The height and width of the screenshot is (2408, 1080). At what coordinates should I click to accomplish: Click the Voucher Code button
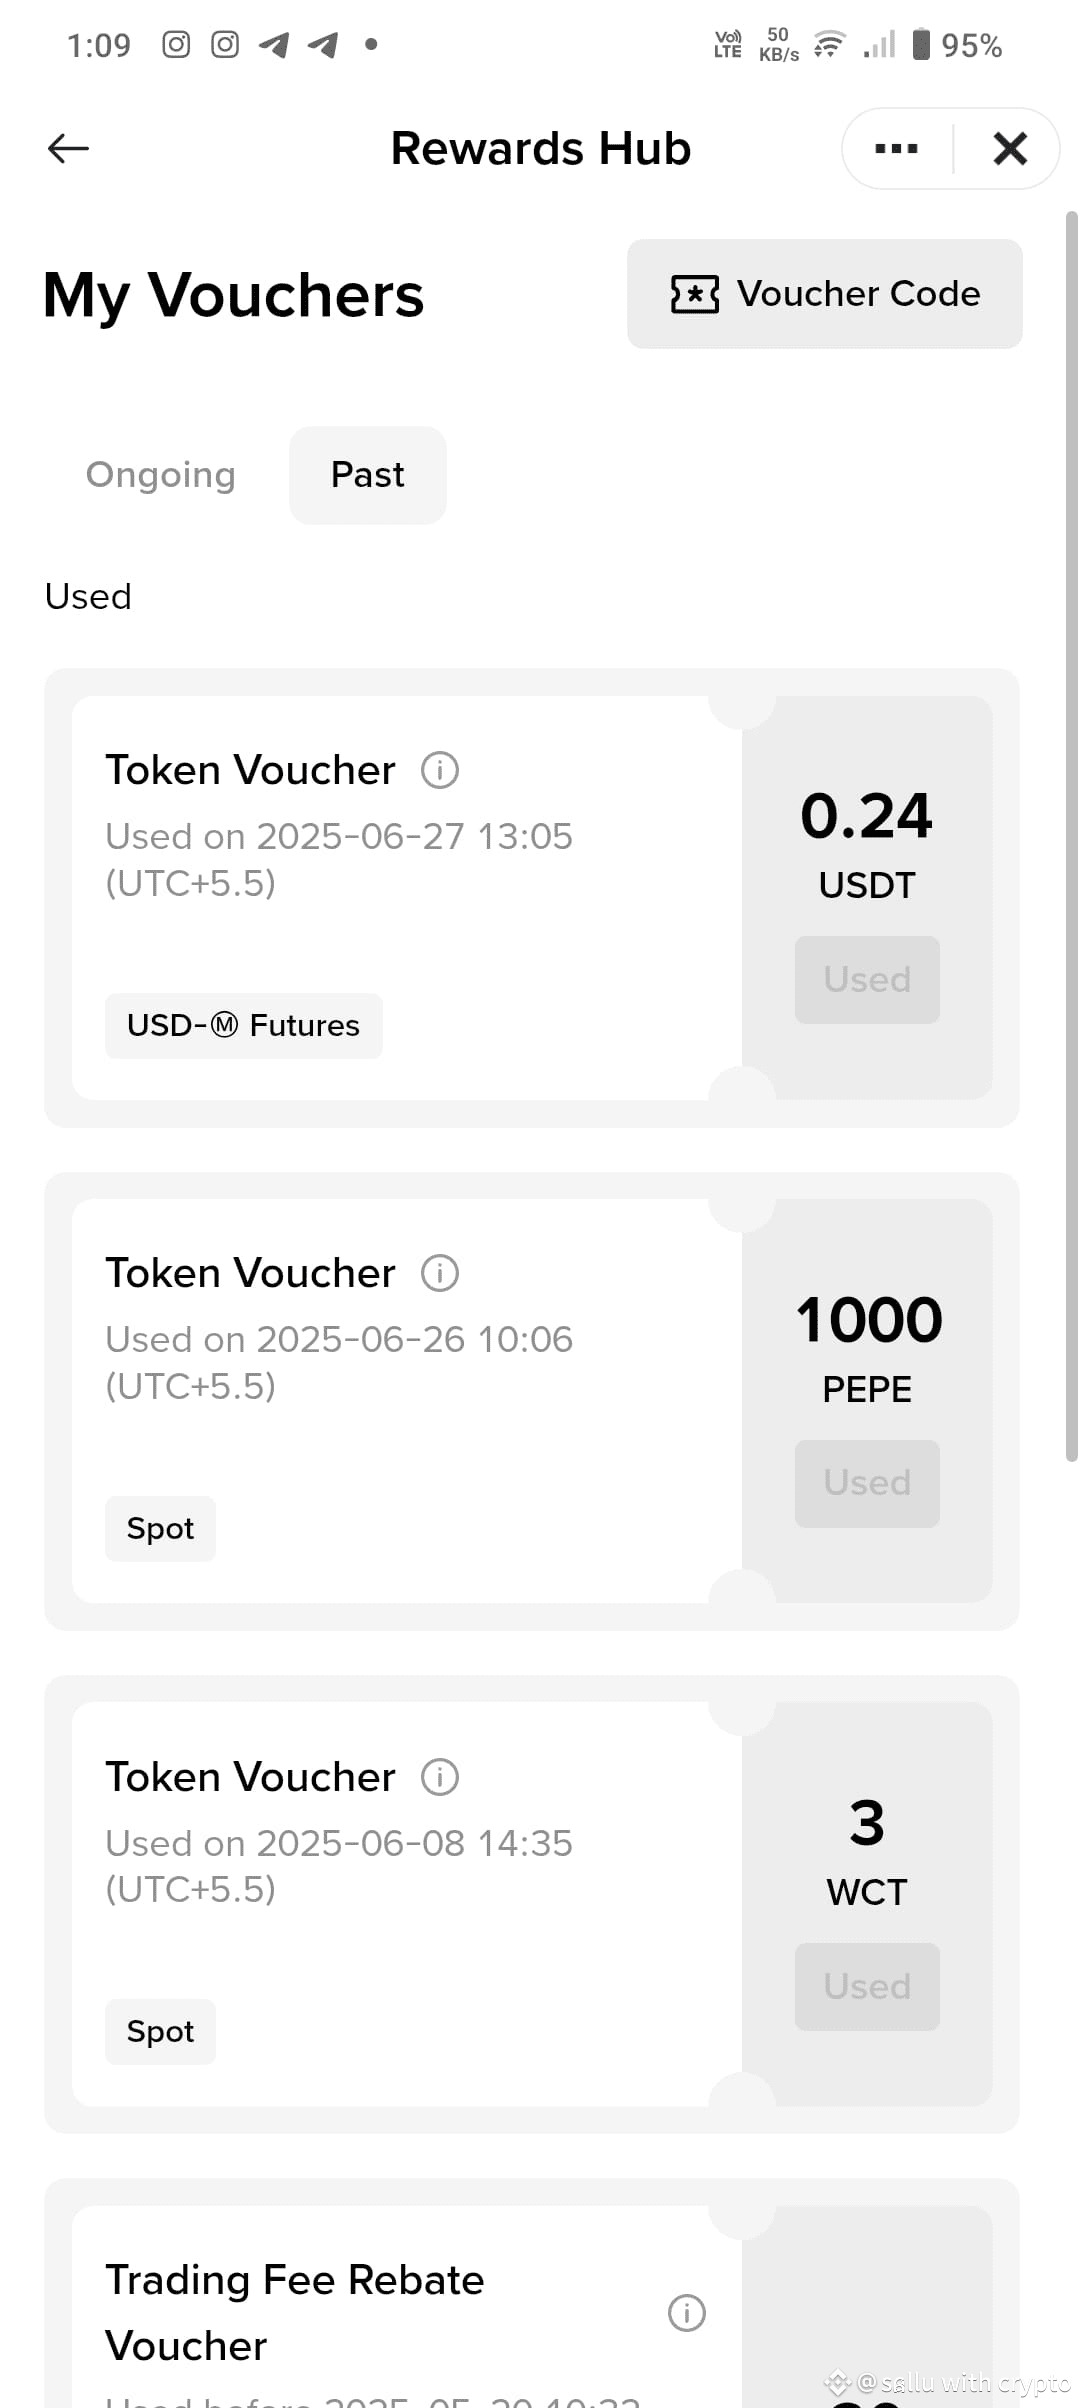[x=825, y=294]
